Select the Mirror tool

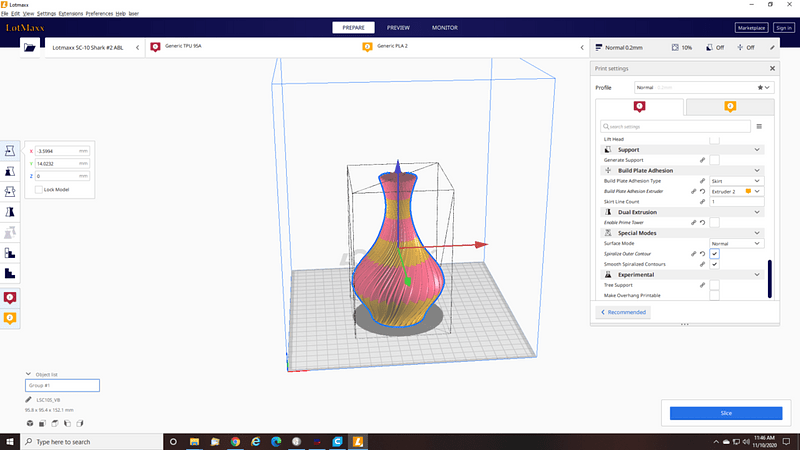(x=10, y=212)
